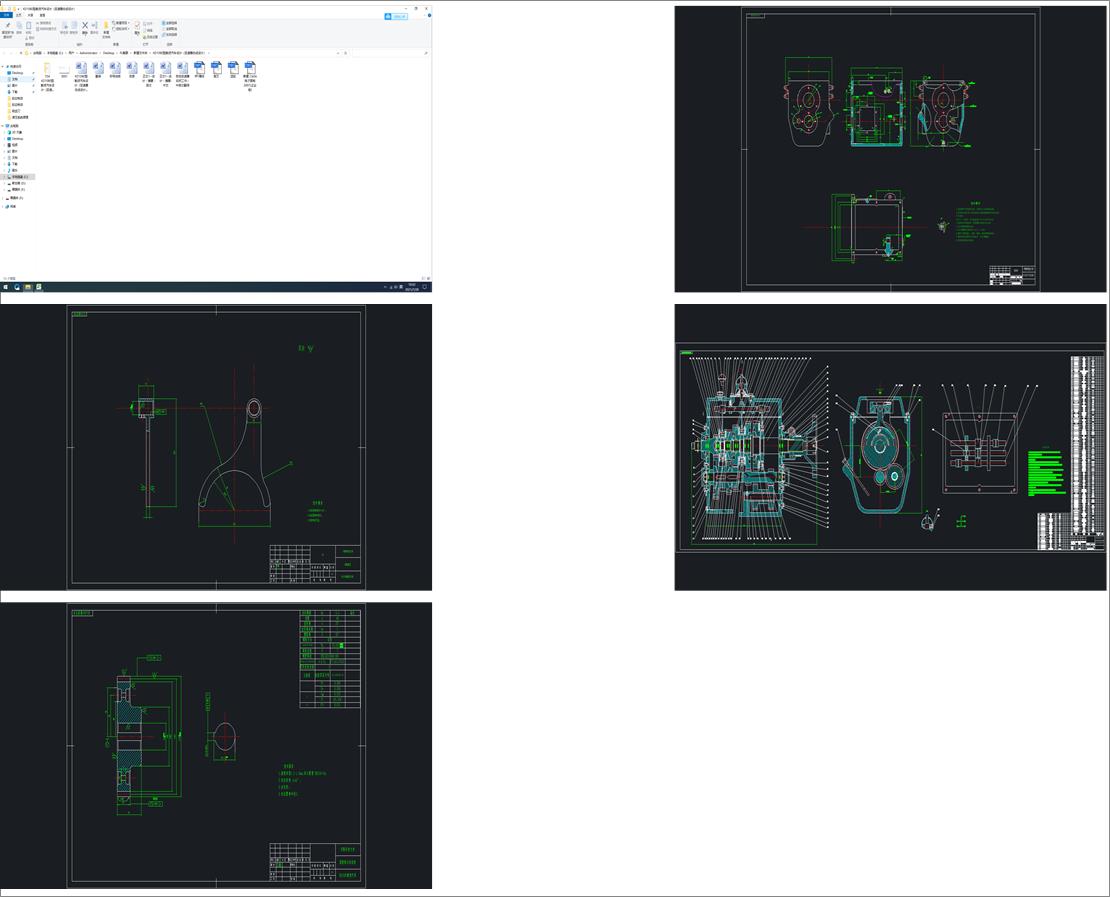The width and height of the screenshot is (1110, 897).
Task: Click Administrator in the address path
Action: coord(88,53)
